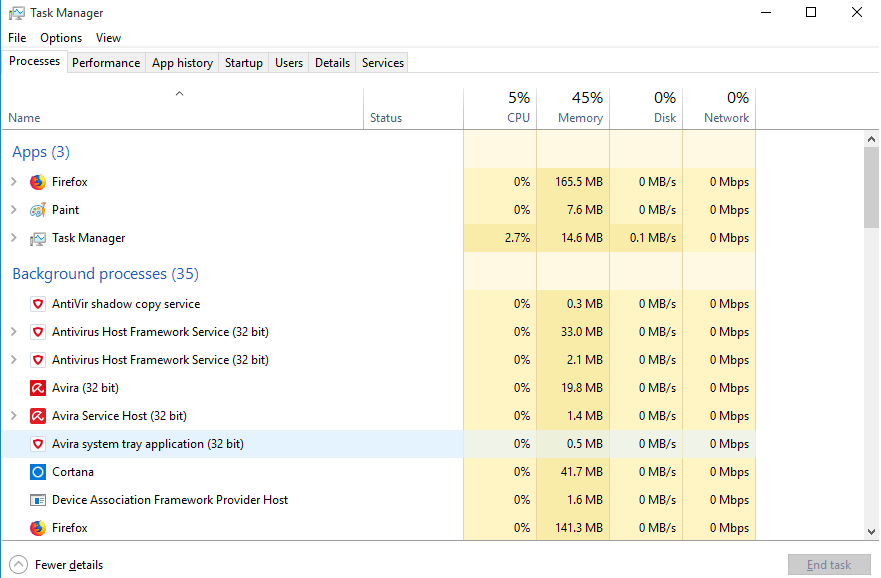Click the scrollbar down arrow

(x=871, y=531)
